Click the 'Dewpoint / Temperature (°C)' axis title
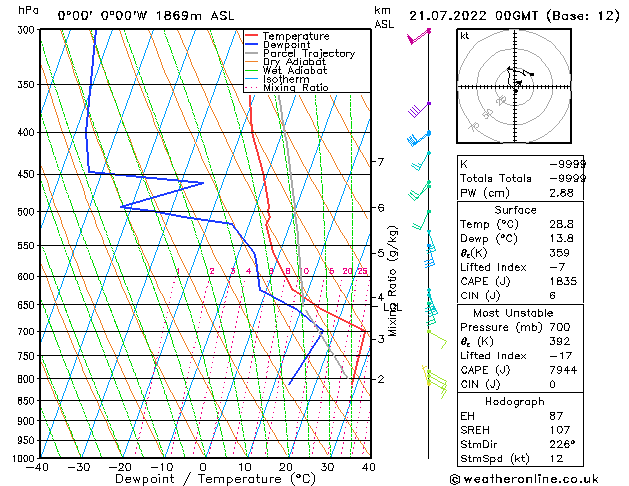Screen dimensions: 629x486 [215, 479]
